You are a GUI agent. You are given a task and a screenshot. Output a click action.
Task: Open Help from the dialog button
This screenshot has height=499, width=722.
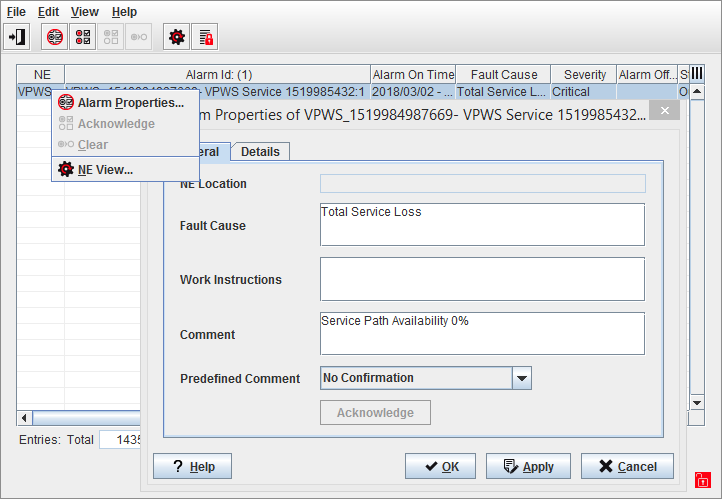click(192, 466)
